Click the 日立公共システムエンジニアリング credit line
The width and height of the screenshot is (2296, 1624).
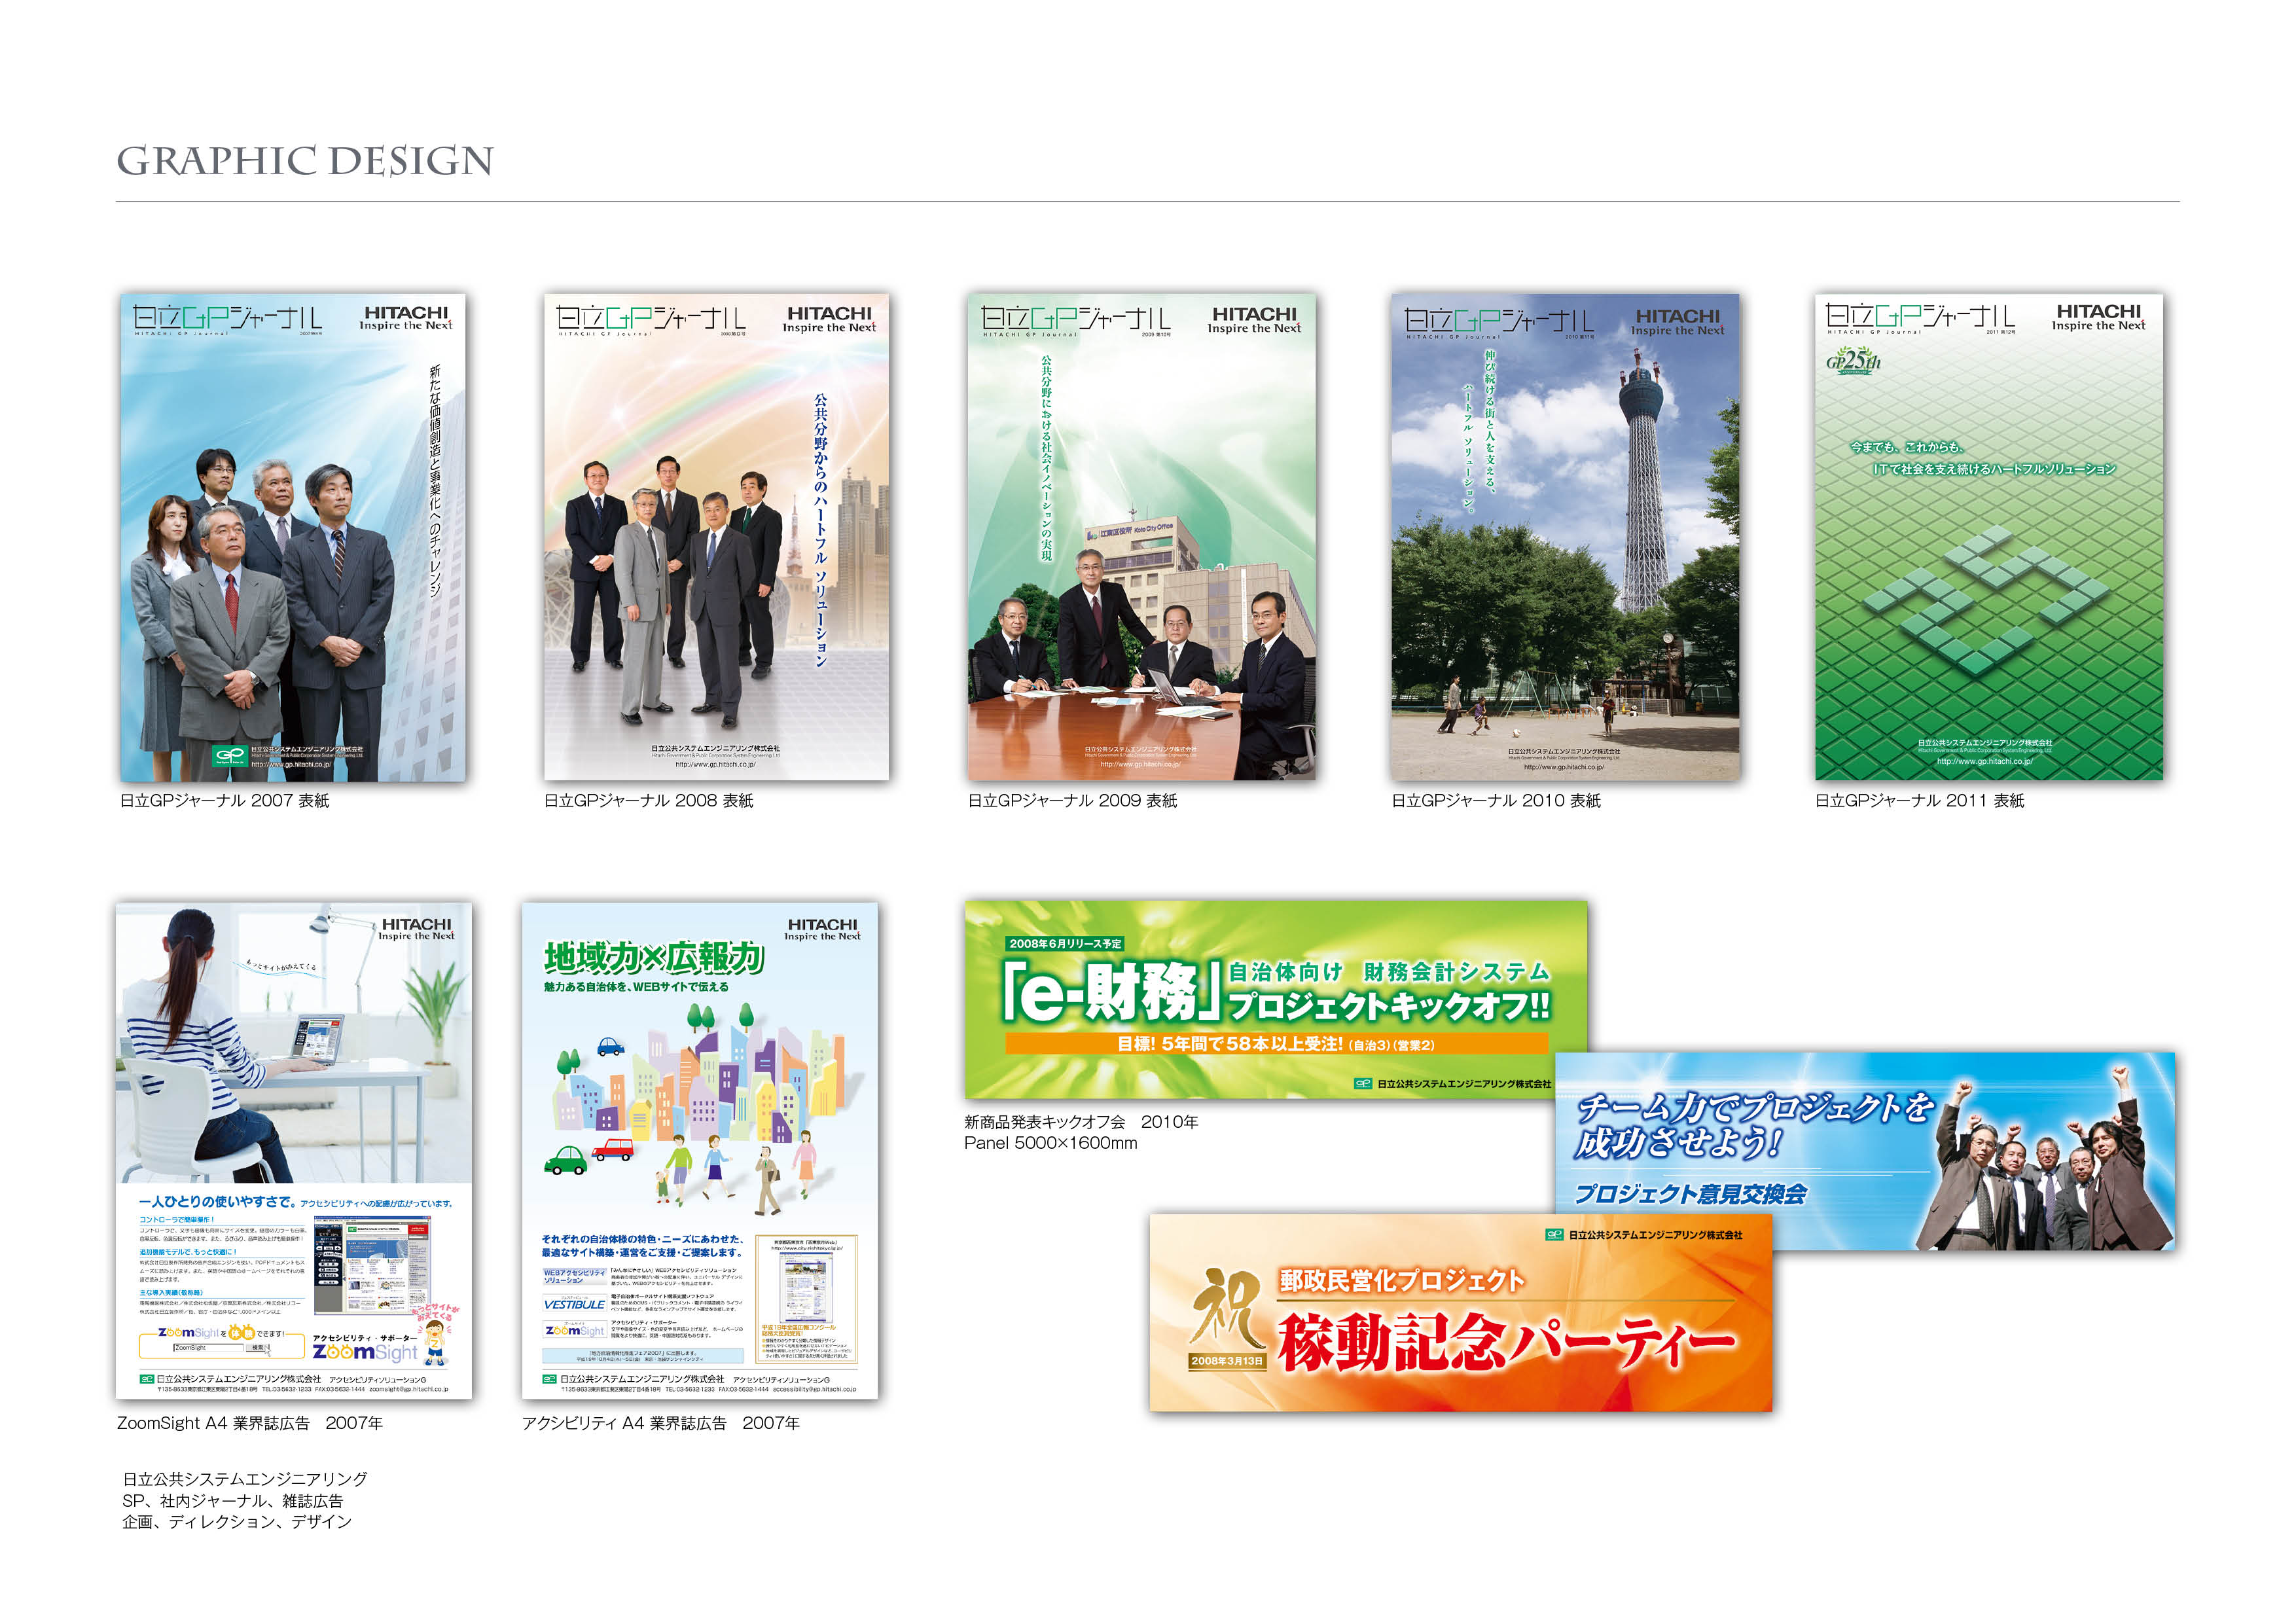point(245,1479)
